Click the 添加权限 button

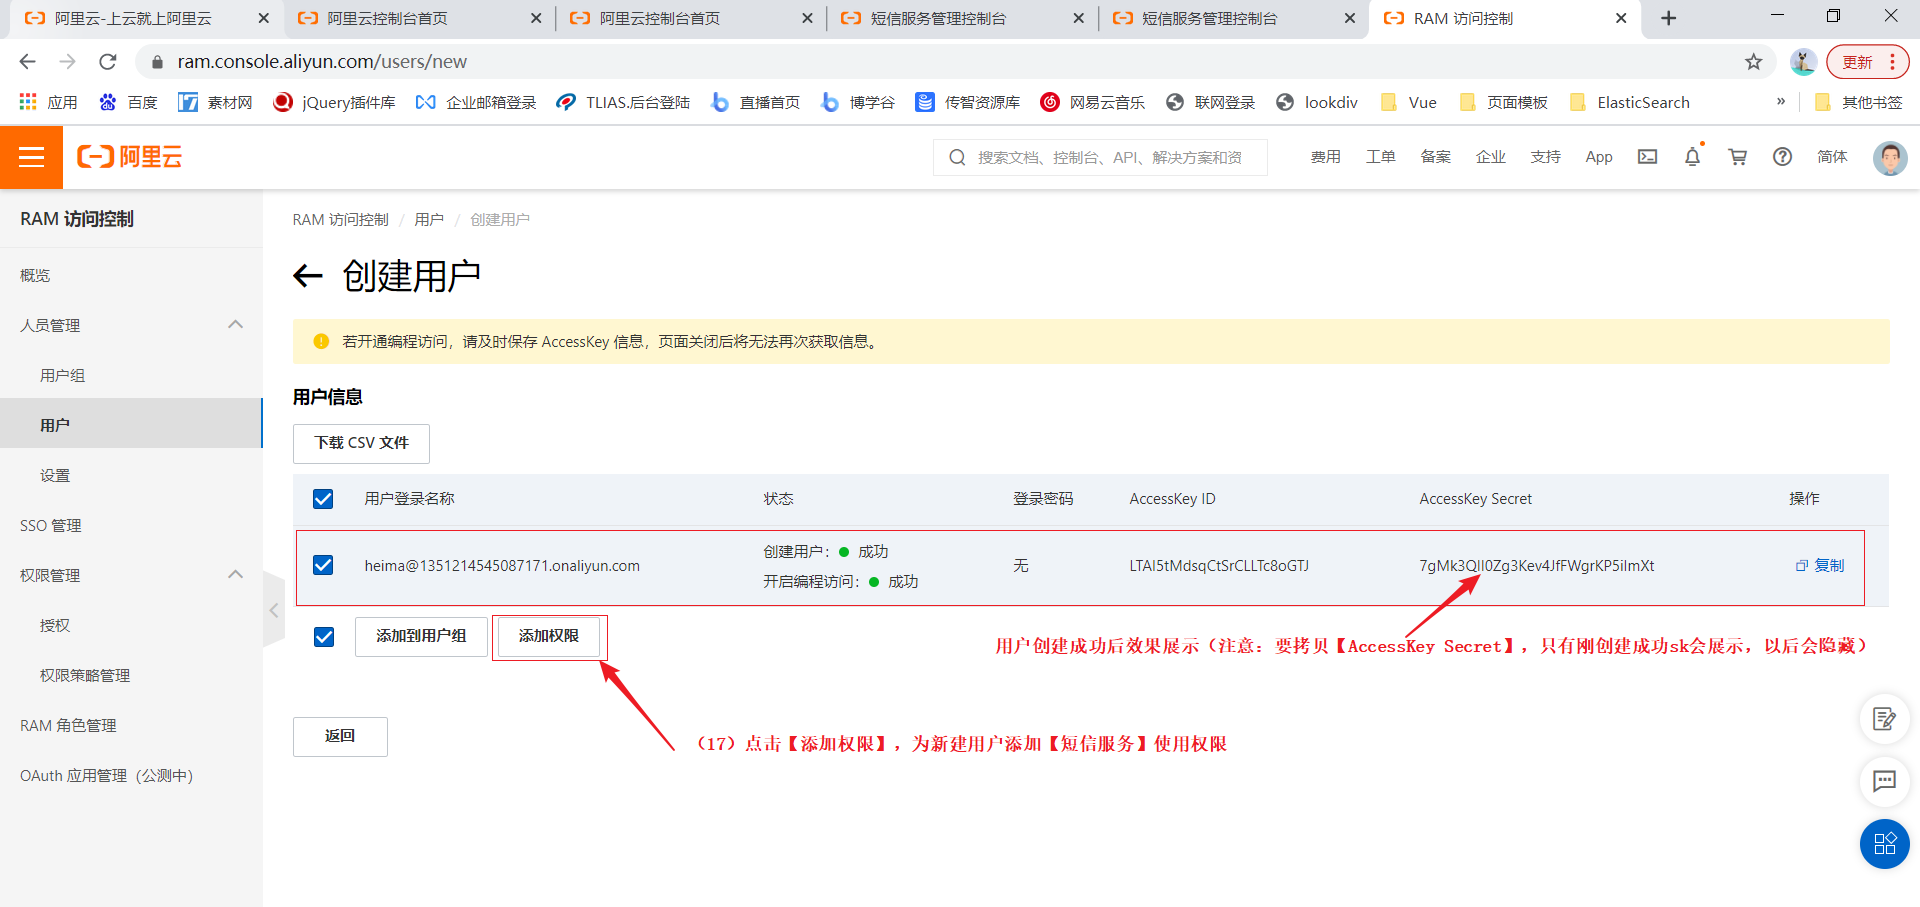click(548, 636)
